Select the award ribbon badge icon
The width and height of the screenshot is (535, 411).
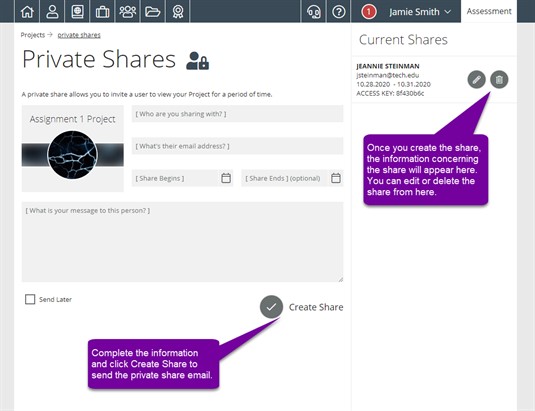(x=178, y=12)
